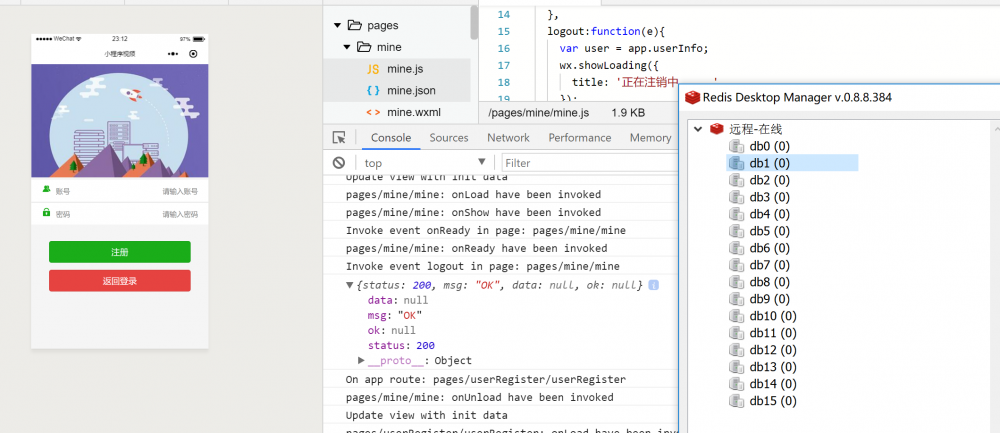This screenshot has height=433, width=1000.
Task: Click the 1.9 KB file size label
Action: (x=628, y=113)
